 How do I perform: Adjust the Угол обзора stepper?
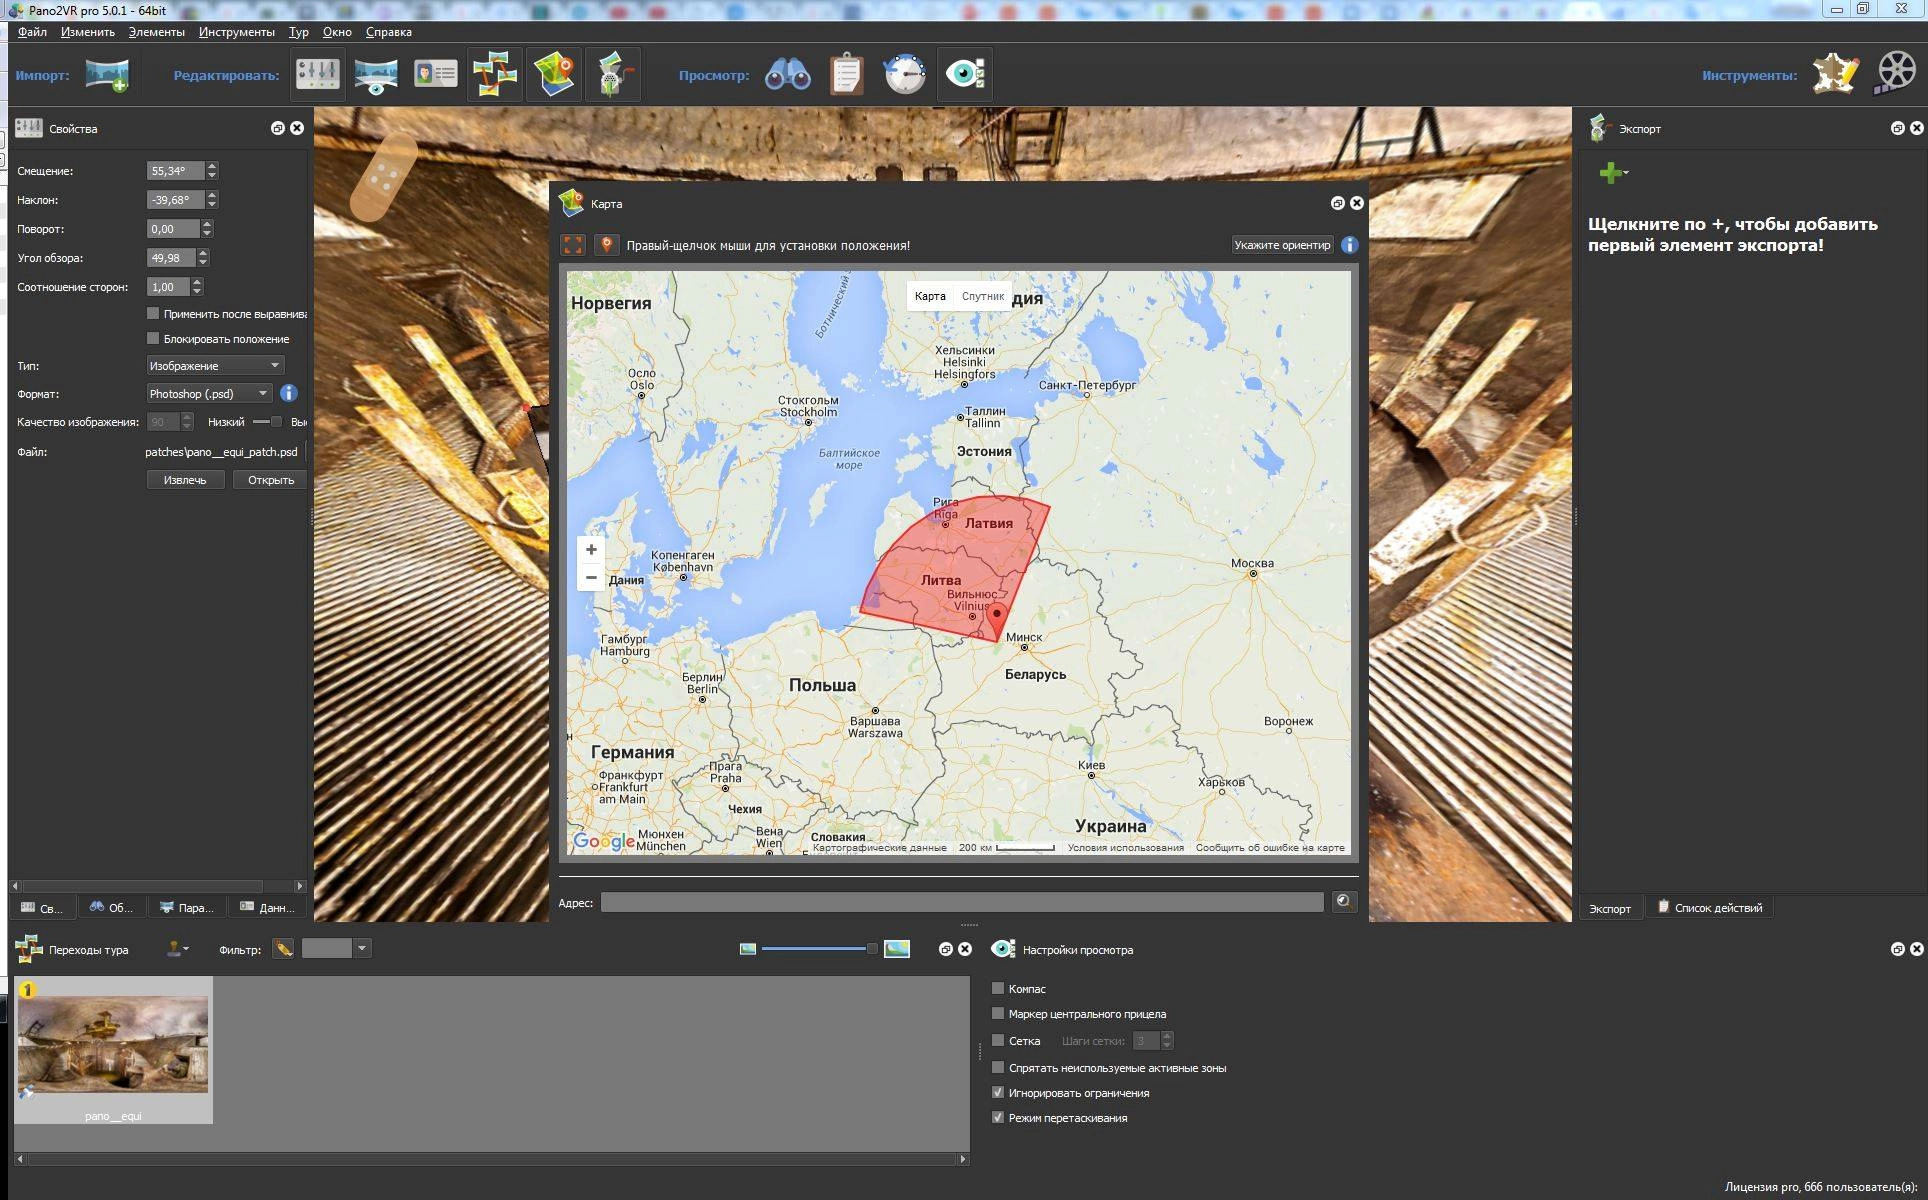click(204, 258)
